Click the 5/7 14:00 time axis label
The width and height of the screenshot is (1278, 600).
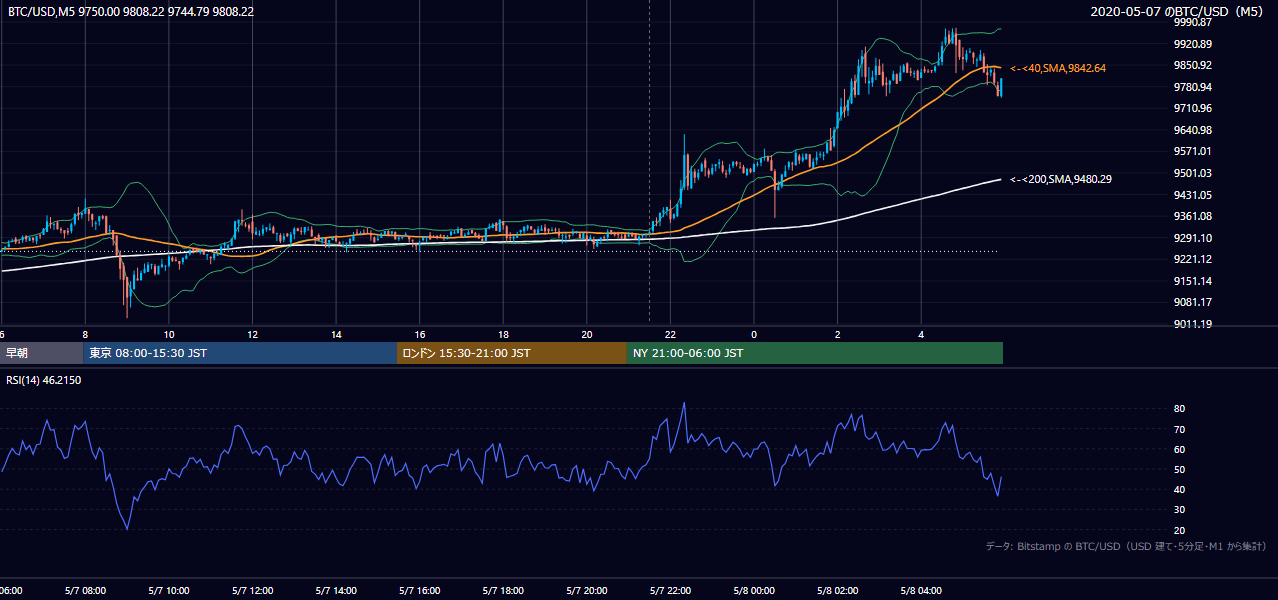(x=336, y=591)
